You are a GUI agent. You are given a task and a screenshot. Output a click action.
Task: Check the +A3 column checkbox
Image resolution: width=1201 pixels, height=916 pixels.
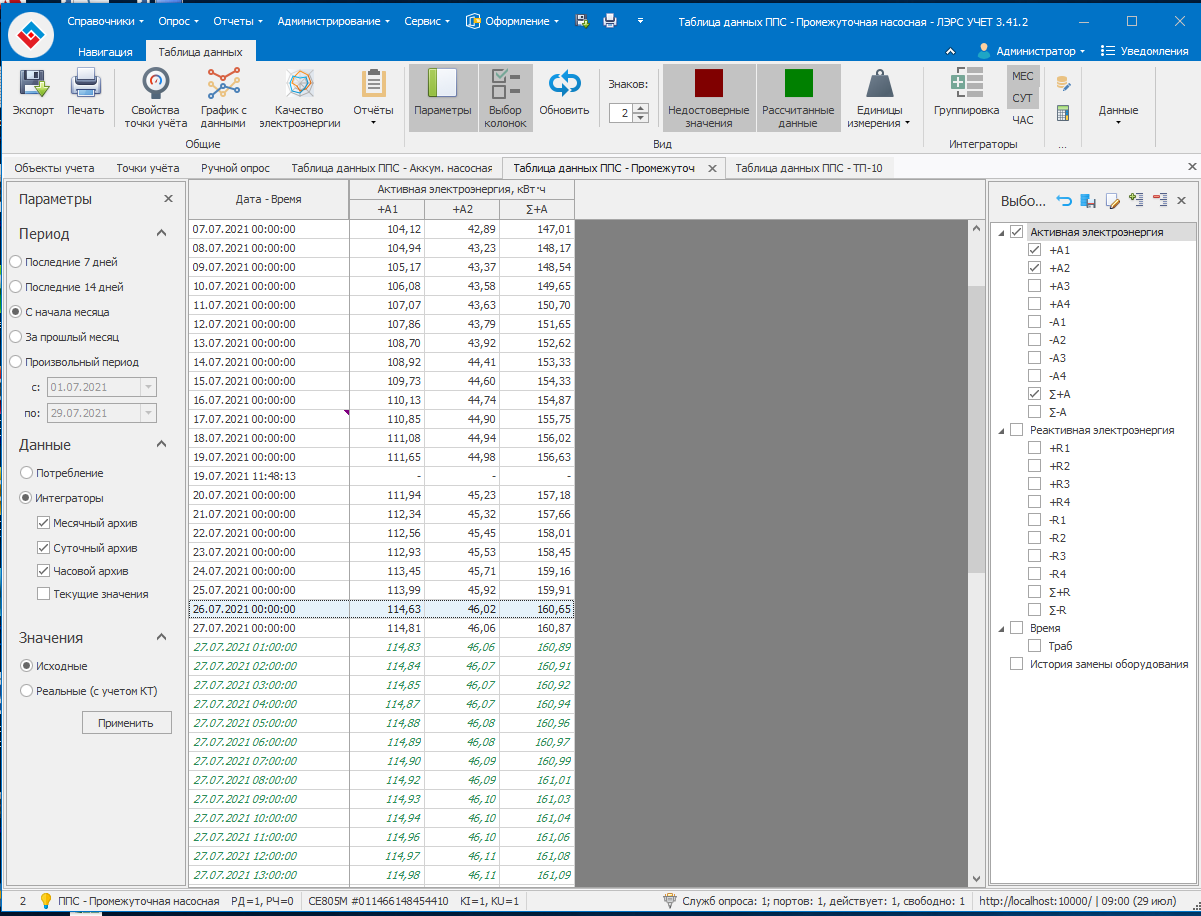1035,286
